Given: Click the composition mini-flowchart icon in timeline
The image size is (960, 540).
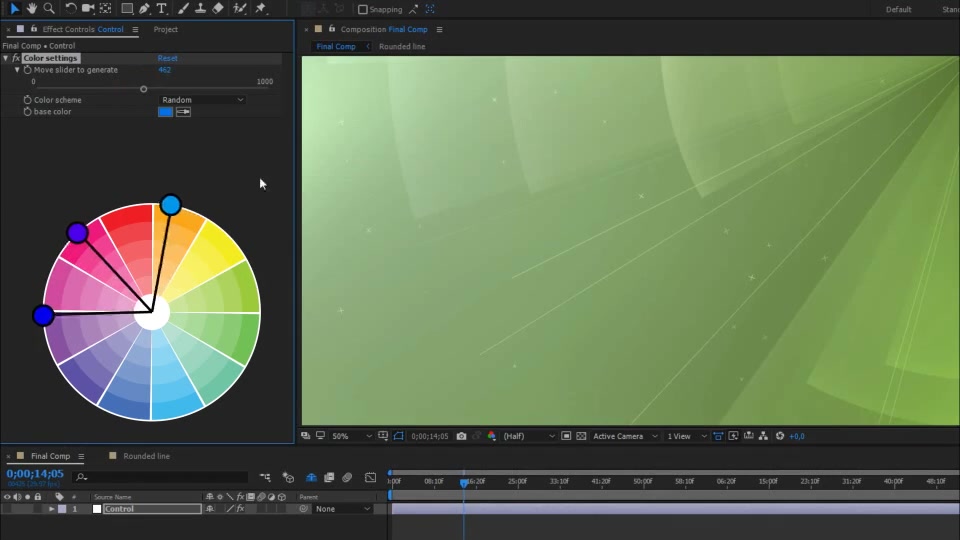Looking at the screenshot, I should (x=264, y=477).
